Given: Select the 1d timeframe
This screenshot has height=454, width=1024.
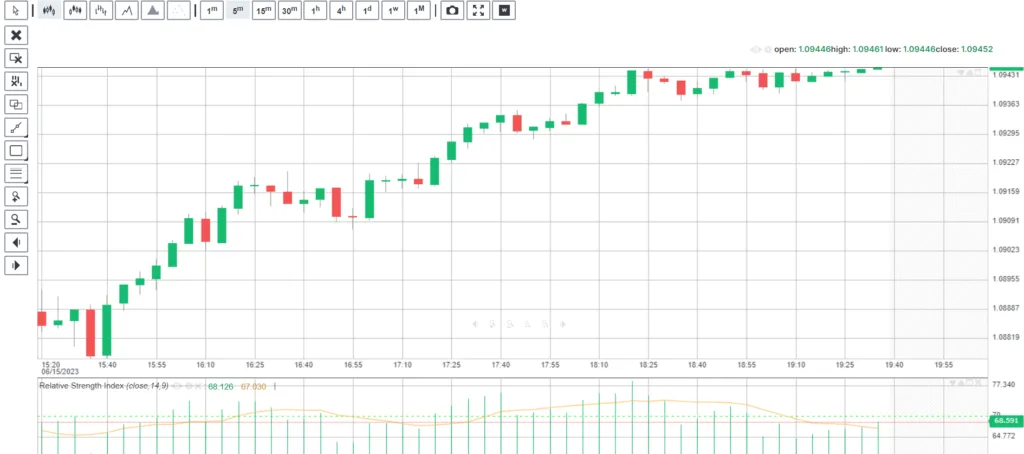Looking at the screenshot, I should click(367, 10).
